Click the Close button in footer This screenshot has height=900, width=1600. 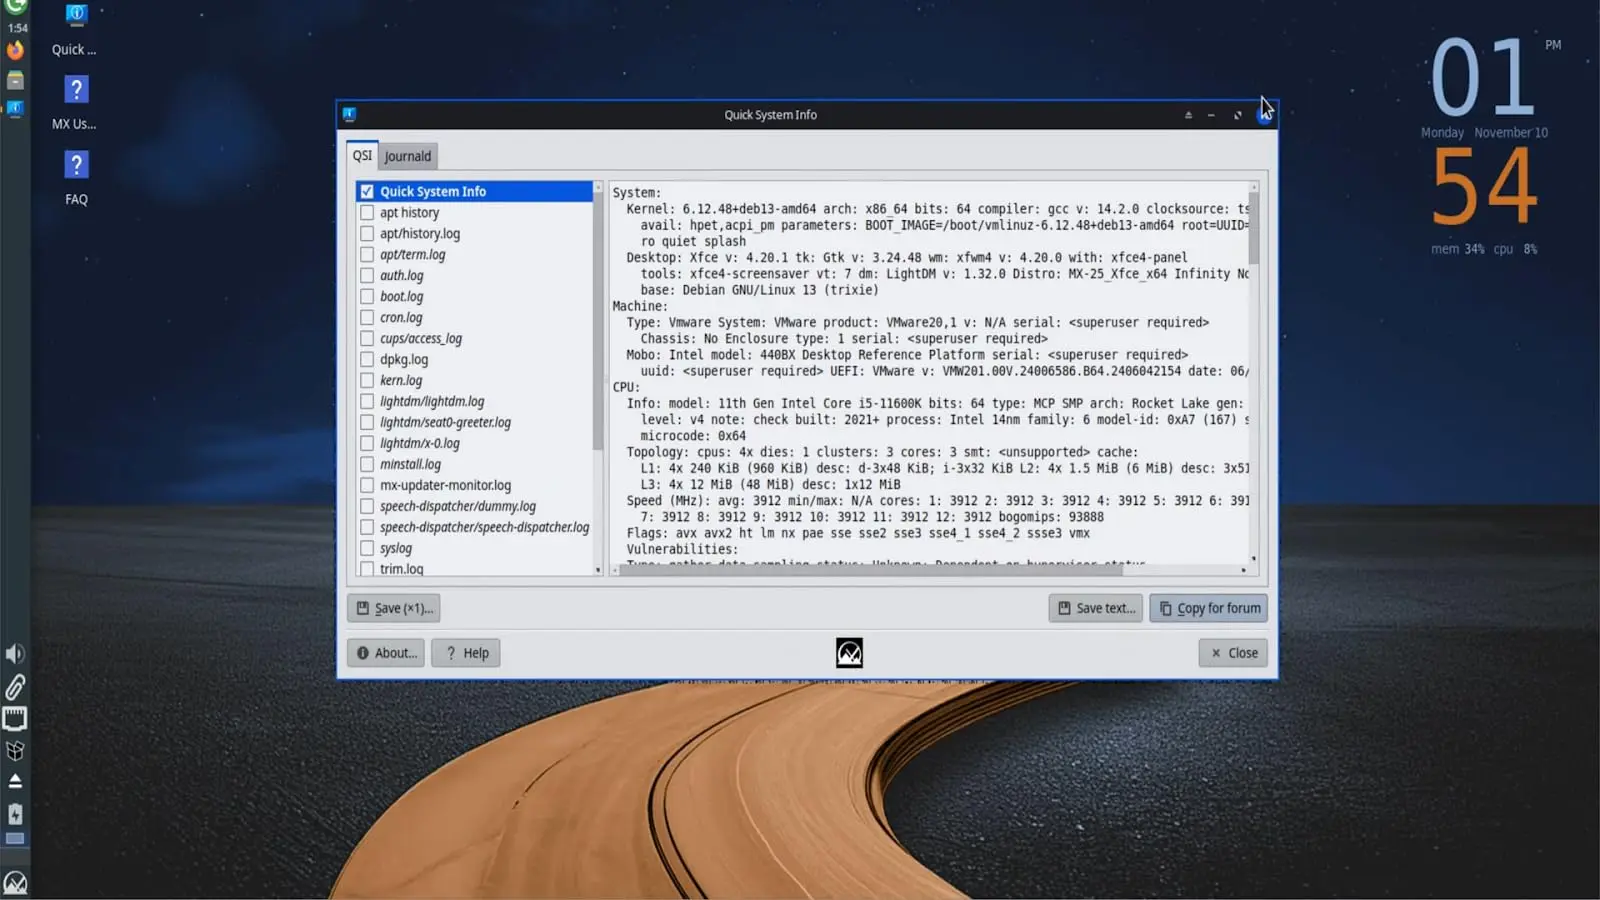click(1233, 653)
